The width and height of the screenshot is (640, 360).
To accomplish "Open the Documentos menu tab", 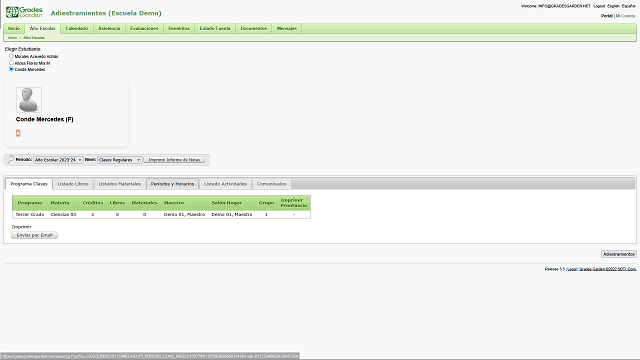I will 253,29.
